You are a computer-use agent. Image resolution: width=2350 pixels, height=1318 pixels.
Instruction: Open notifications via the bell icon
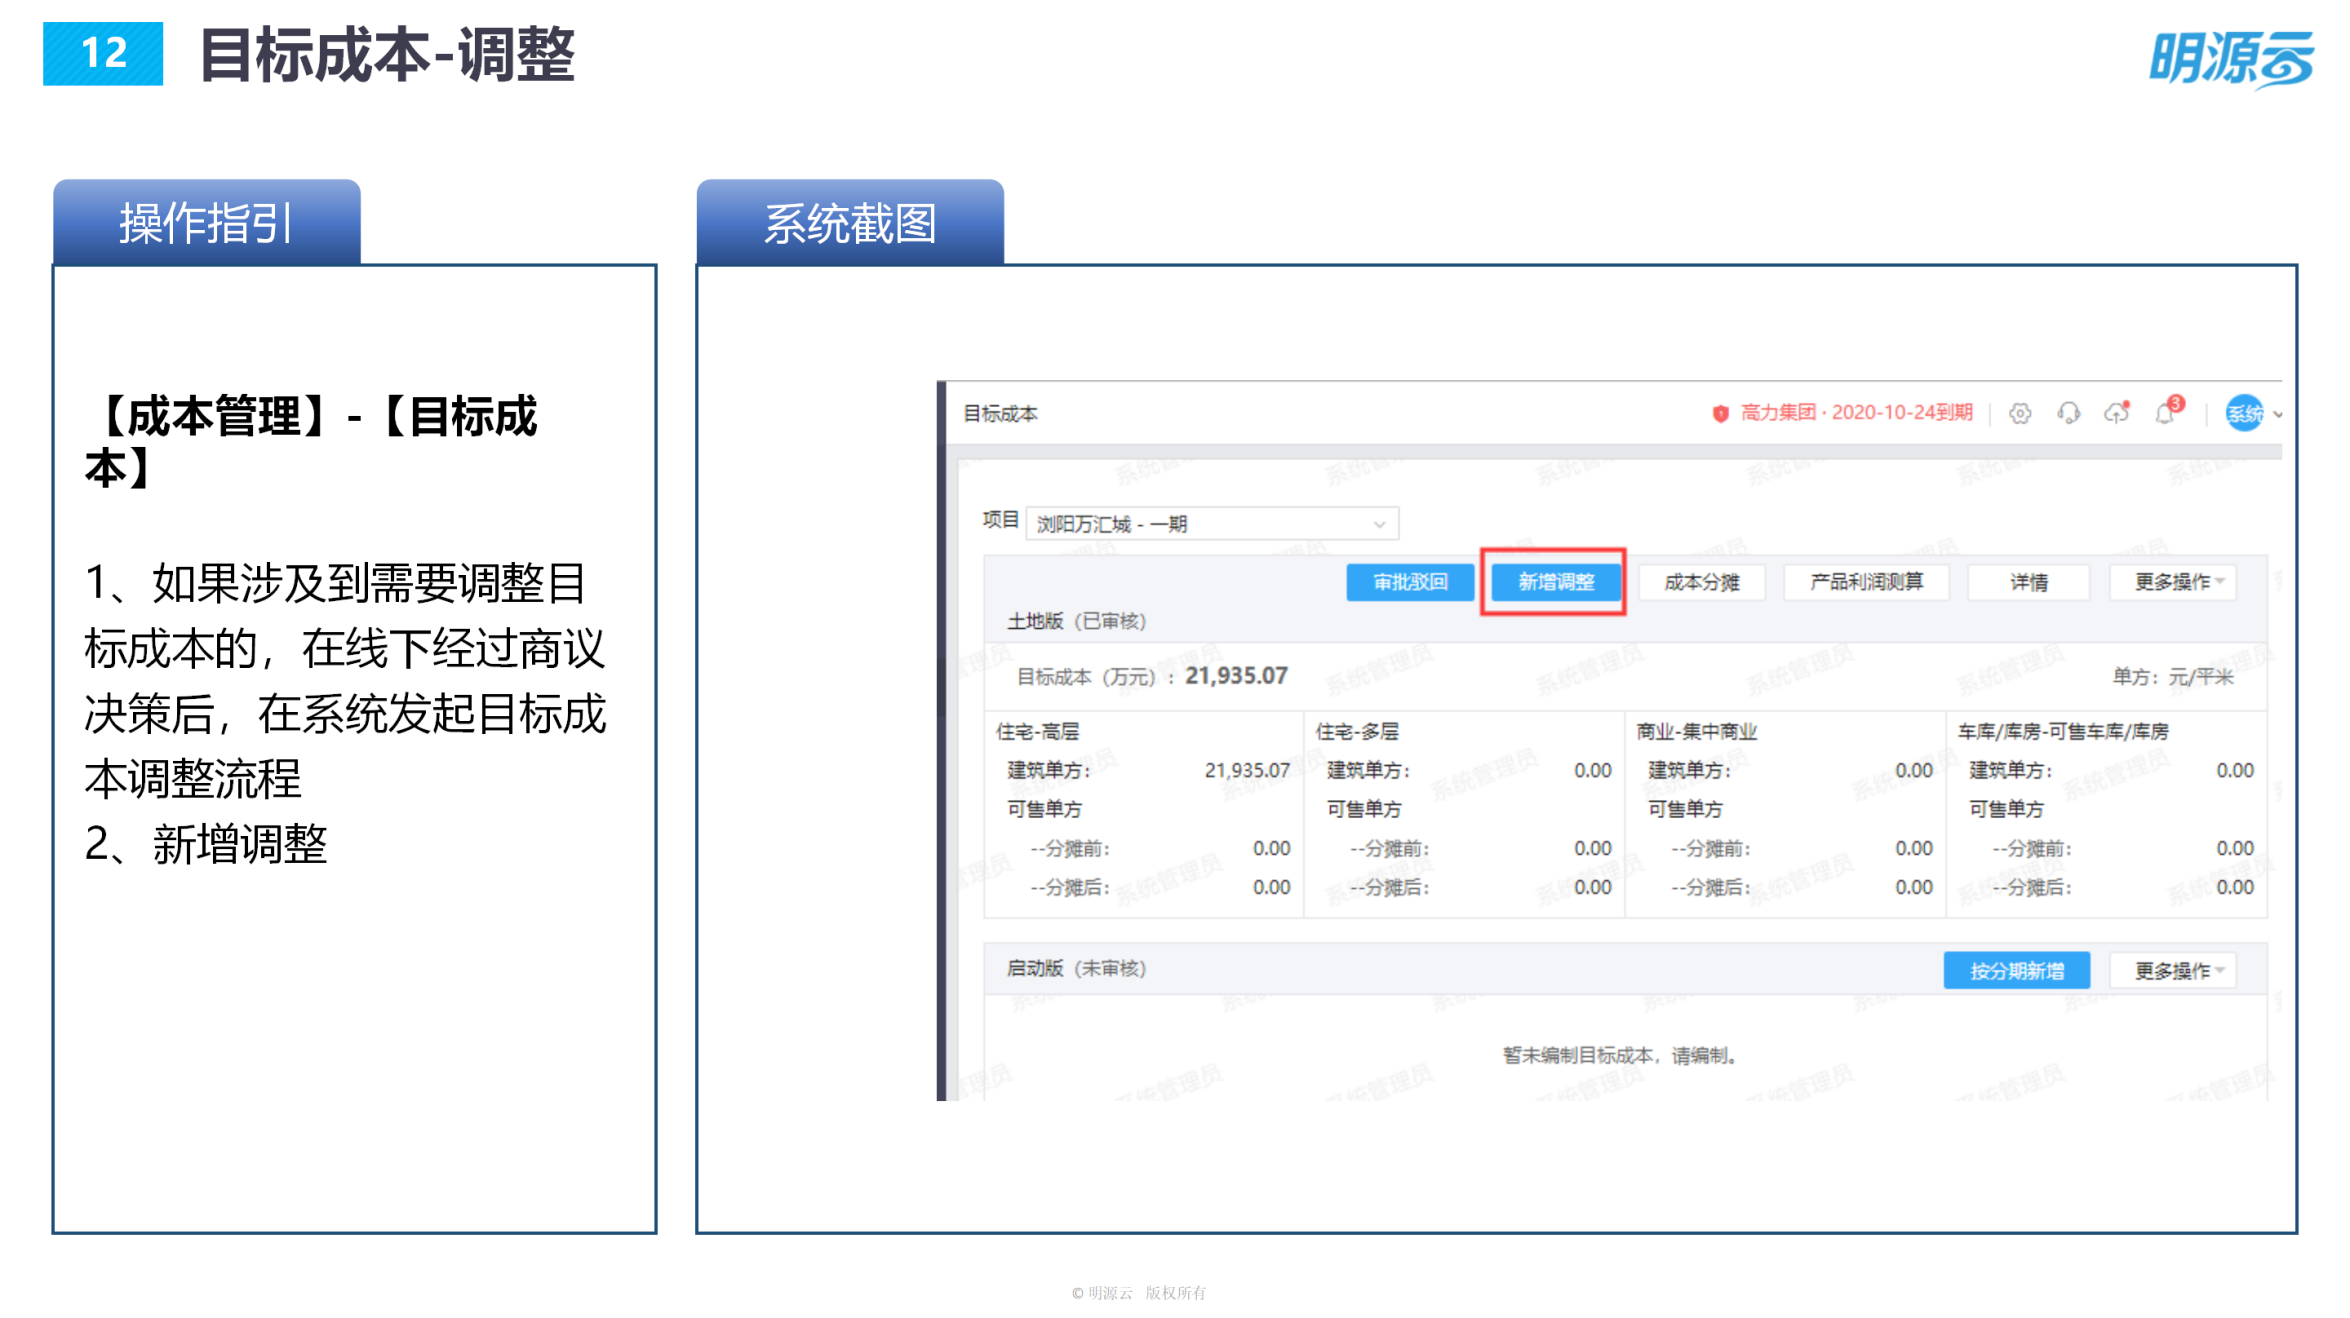click(x=2164, y=415)
